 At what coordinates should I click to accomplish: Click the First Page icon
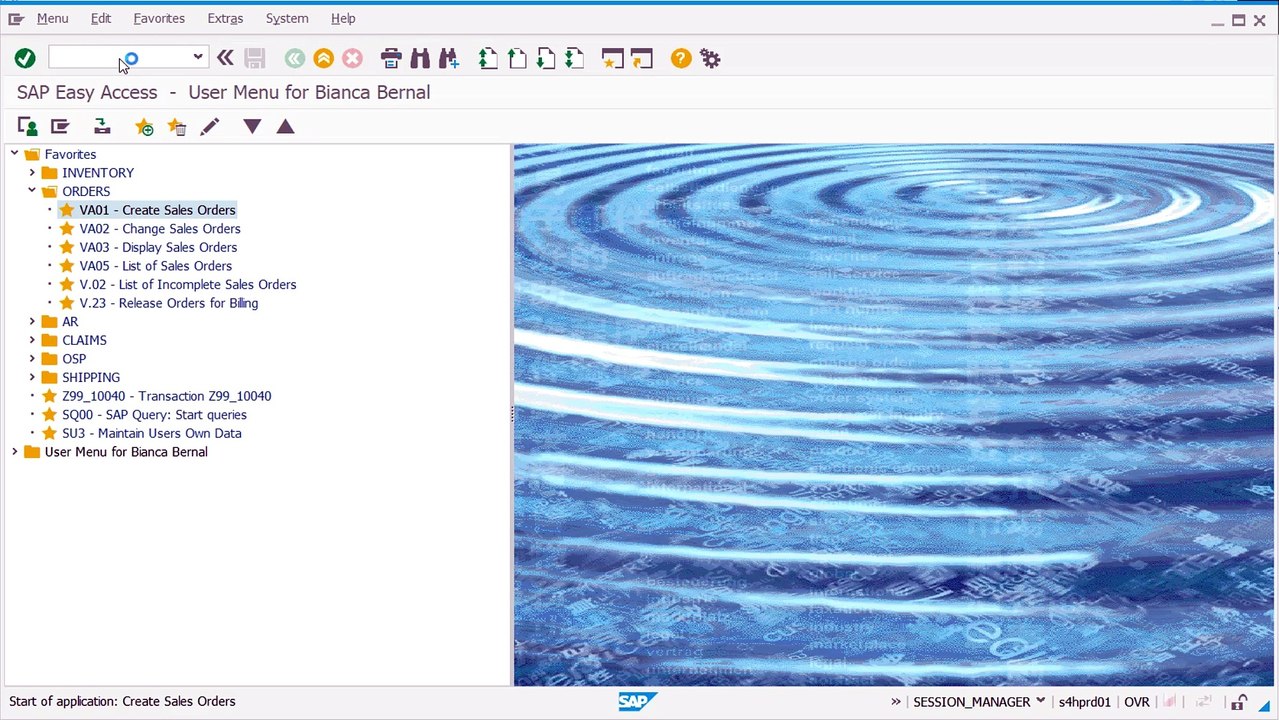488,59
